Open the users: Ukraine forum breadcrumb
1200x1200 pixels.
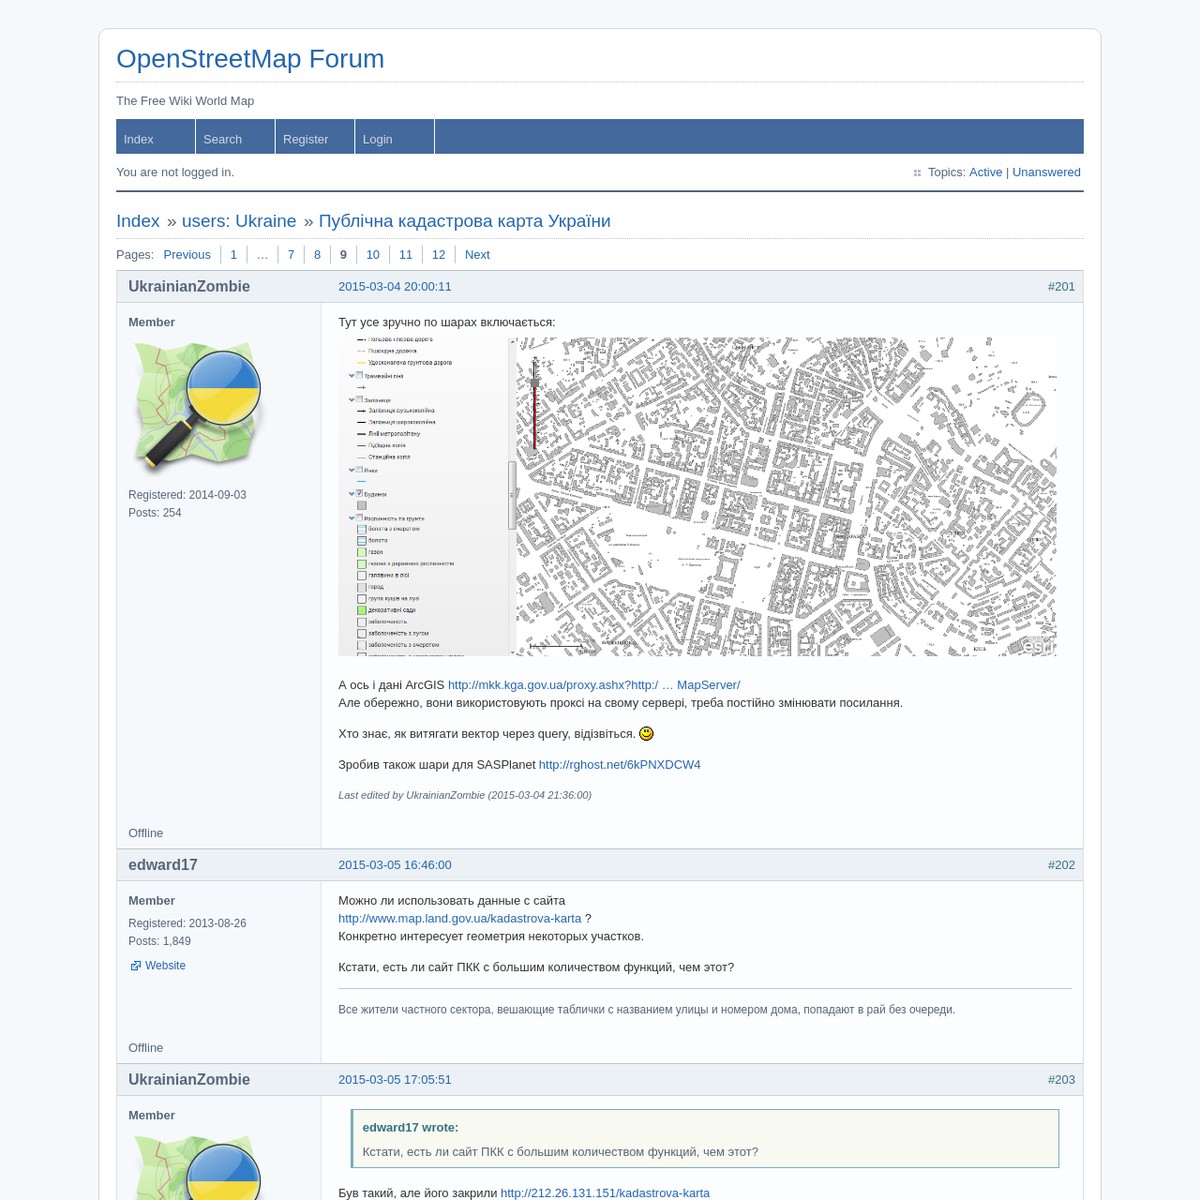239,221
